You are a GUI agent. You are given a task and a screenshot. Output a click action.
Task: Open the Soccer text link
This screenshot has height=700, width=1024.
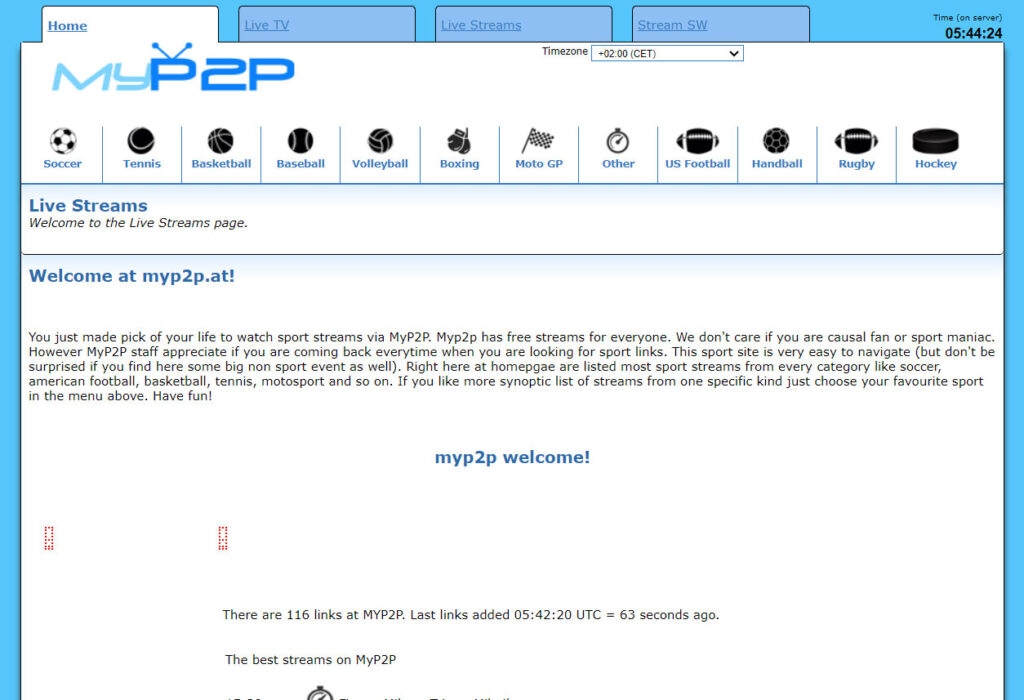tap(63, 164)
